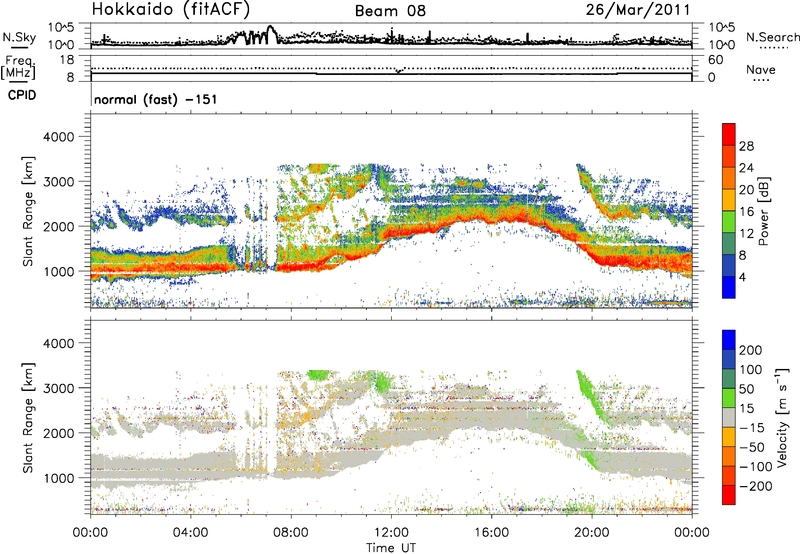The width and height of the screenshot is (800, 554).
Task: Click the blue swatch on Power colorbar bottom
Action: [729, 287]
